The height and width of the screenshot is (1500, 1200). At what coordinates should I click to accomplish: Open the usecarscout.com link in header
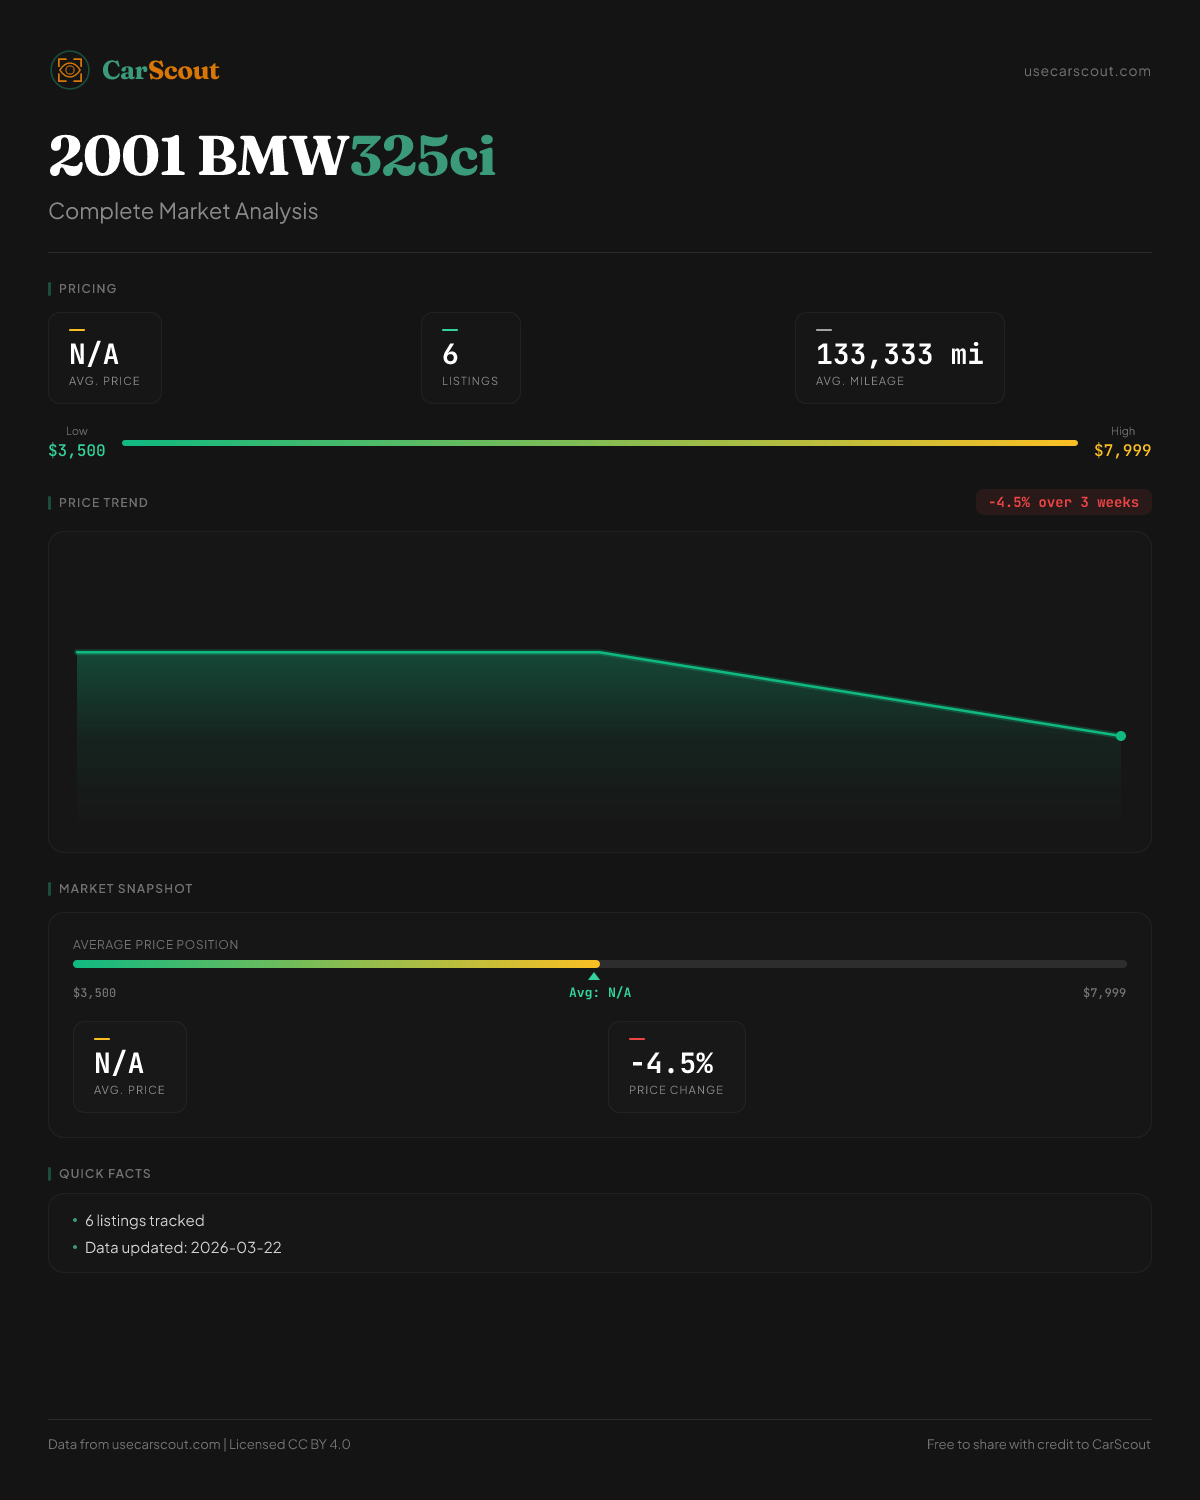pos(1086,71)
